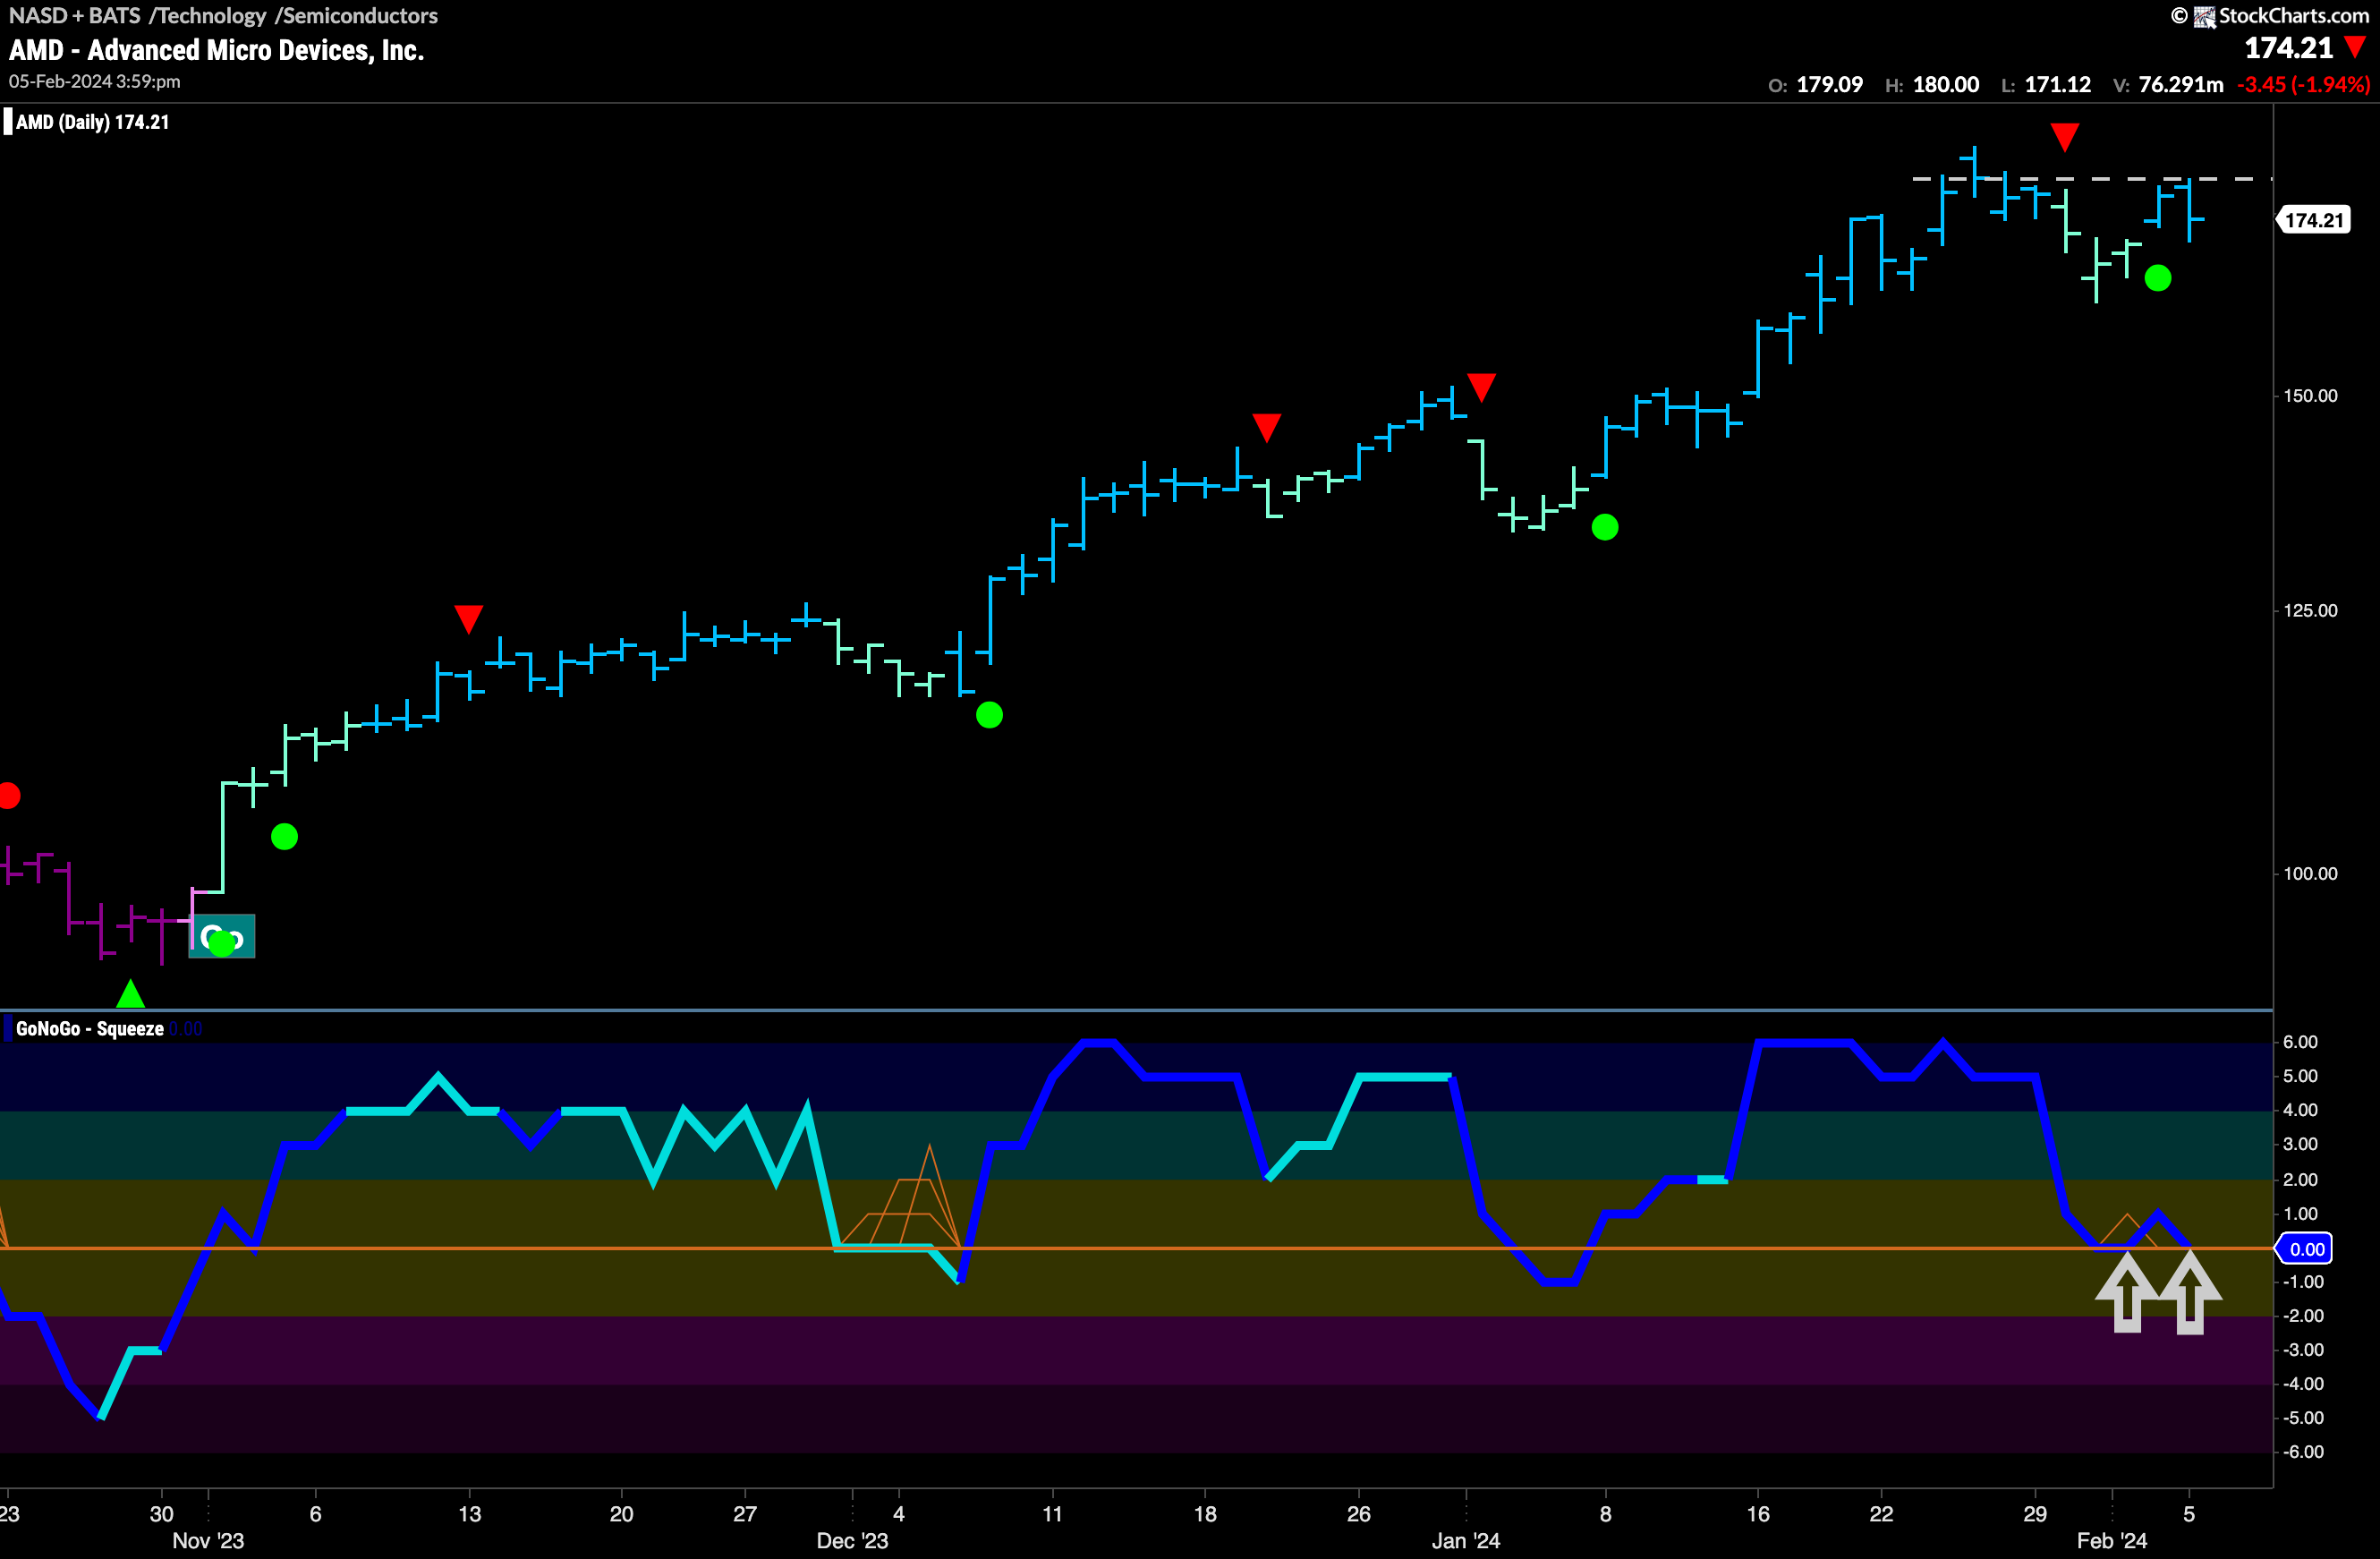Screen dimensions: 2380x1559
Task: Click the low value 171.12
Action: [x=2057, y=84]
